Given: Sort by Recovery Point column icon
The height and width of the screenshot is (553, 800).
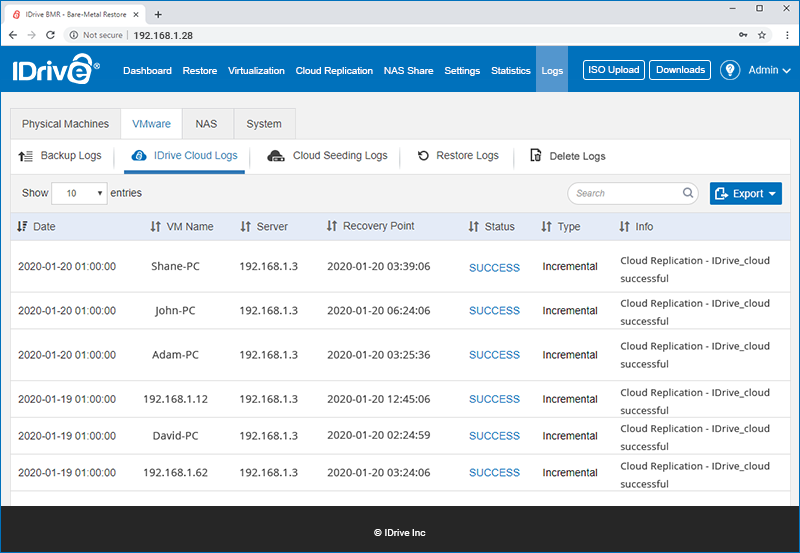Looking at the screenshot, I should point(332,226).
